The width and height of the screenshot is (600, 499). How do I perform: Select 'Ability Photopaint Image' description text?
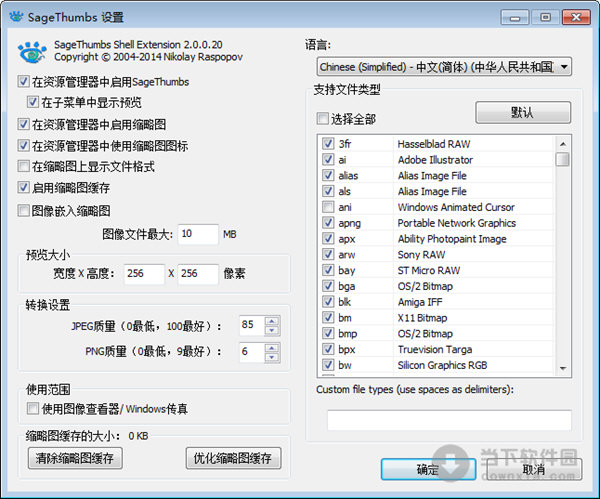452,239
